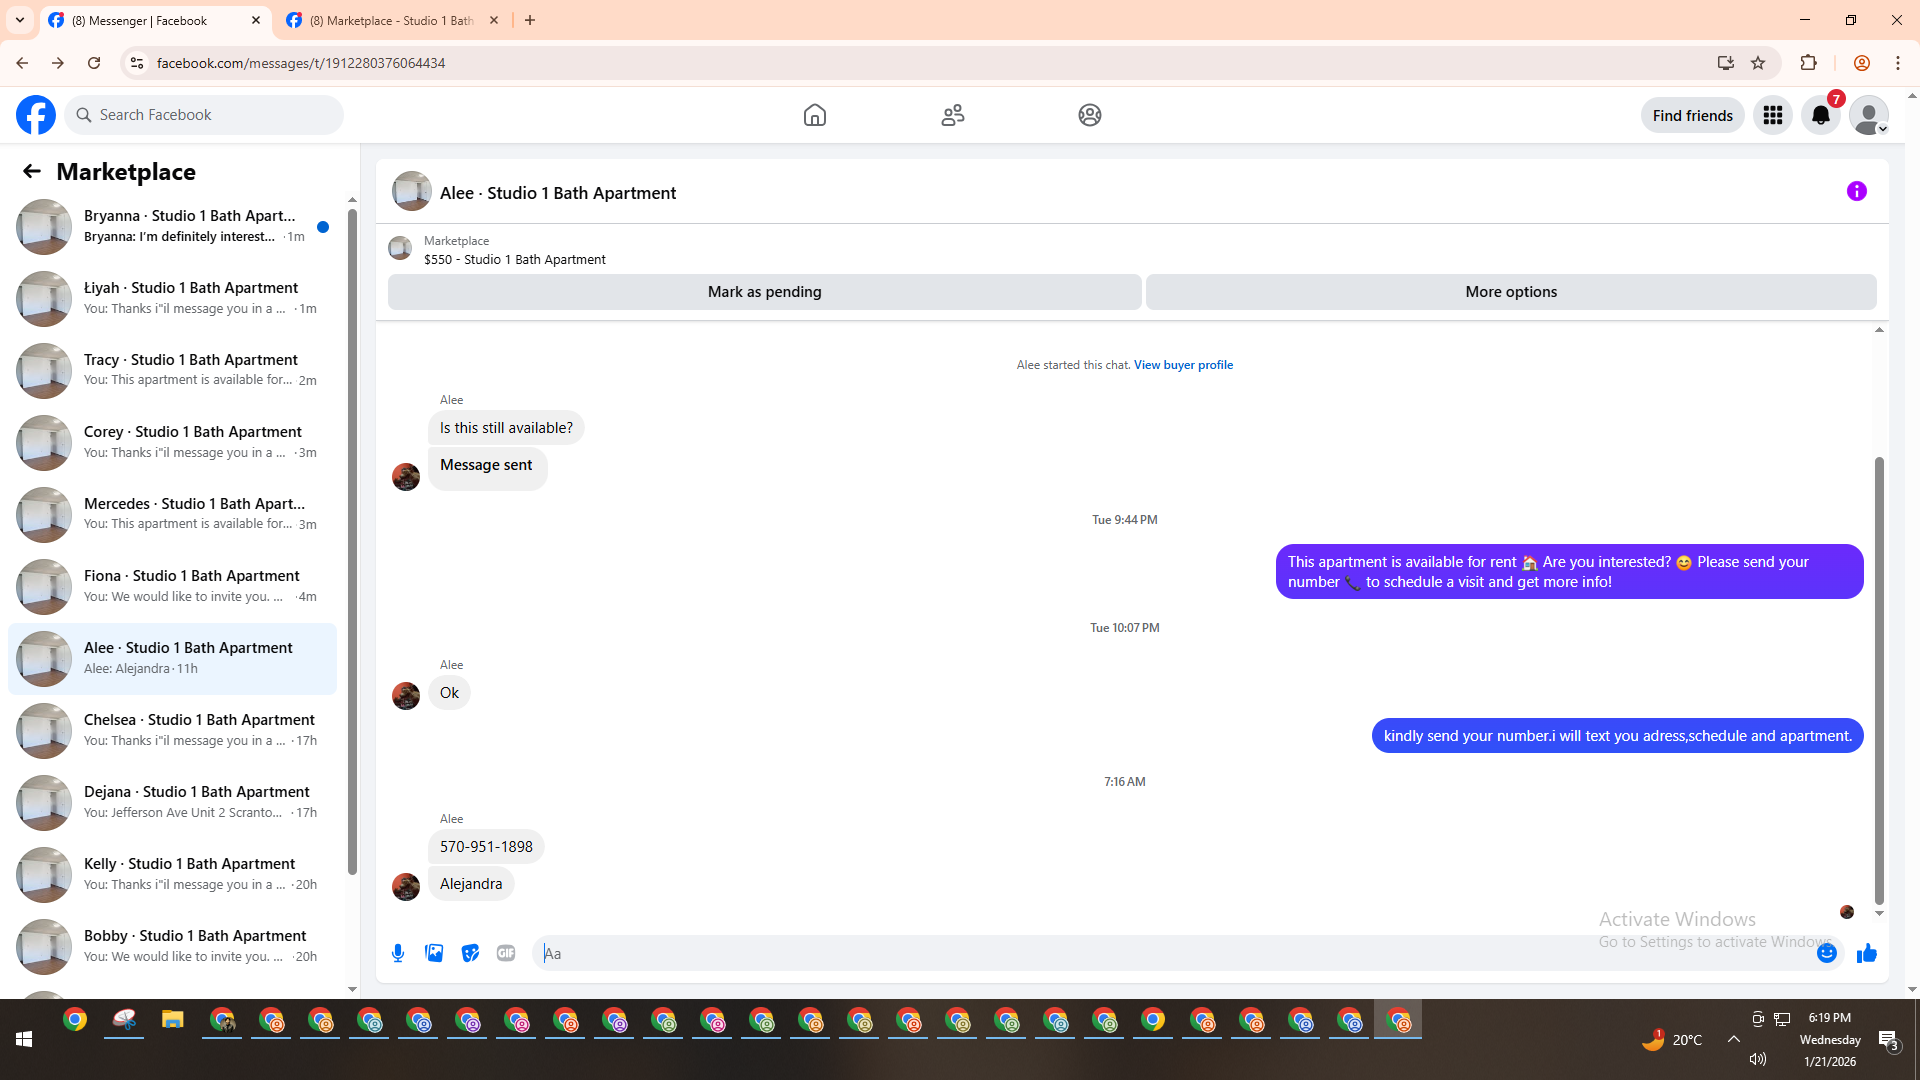Show hidden system tray icons
1920x1080 pixels.
[1733, 1040]
